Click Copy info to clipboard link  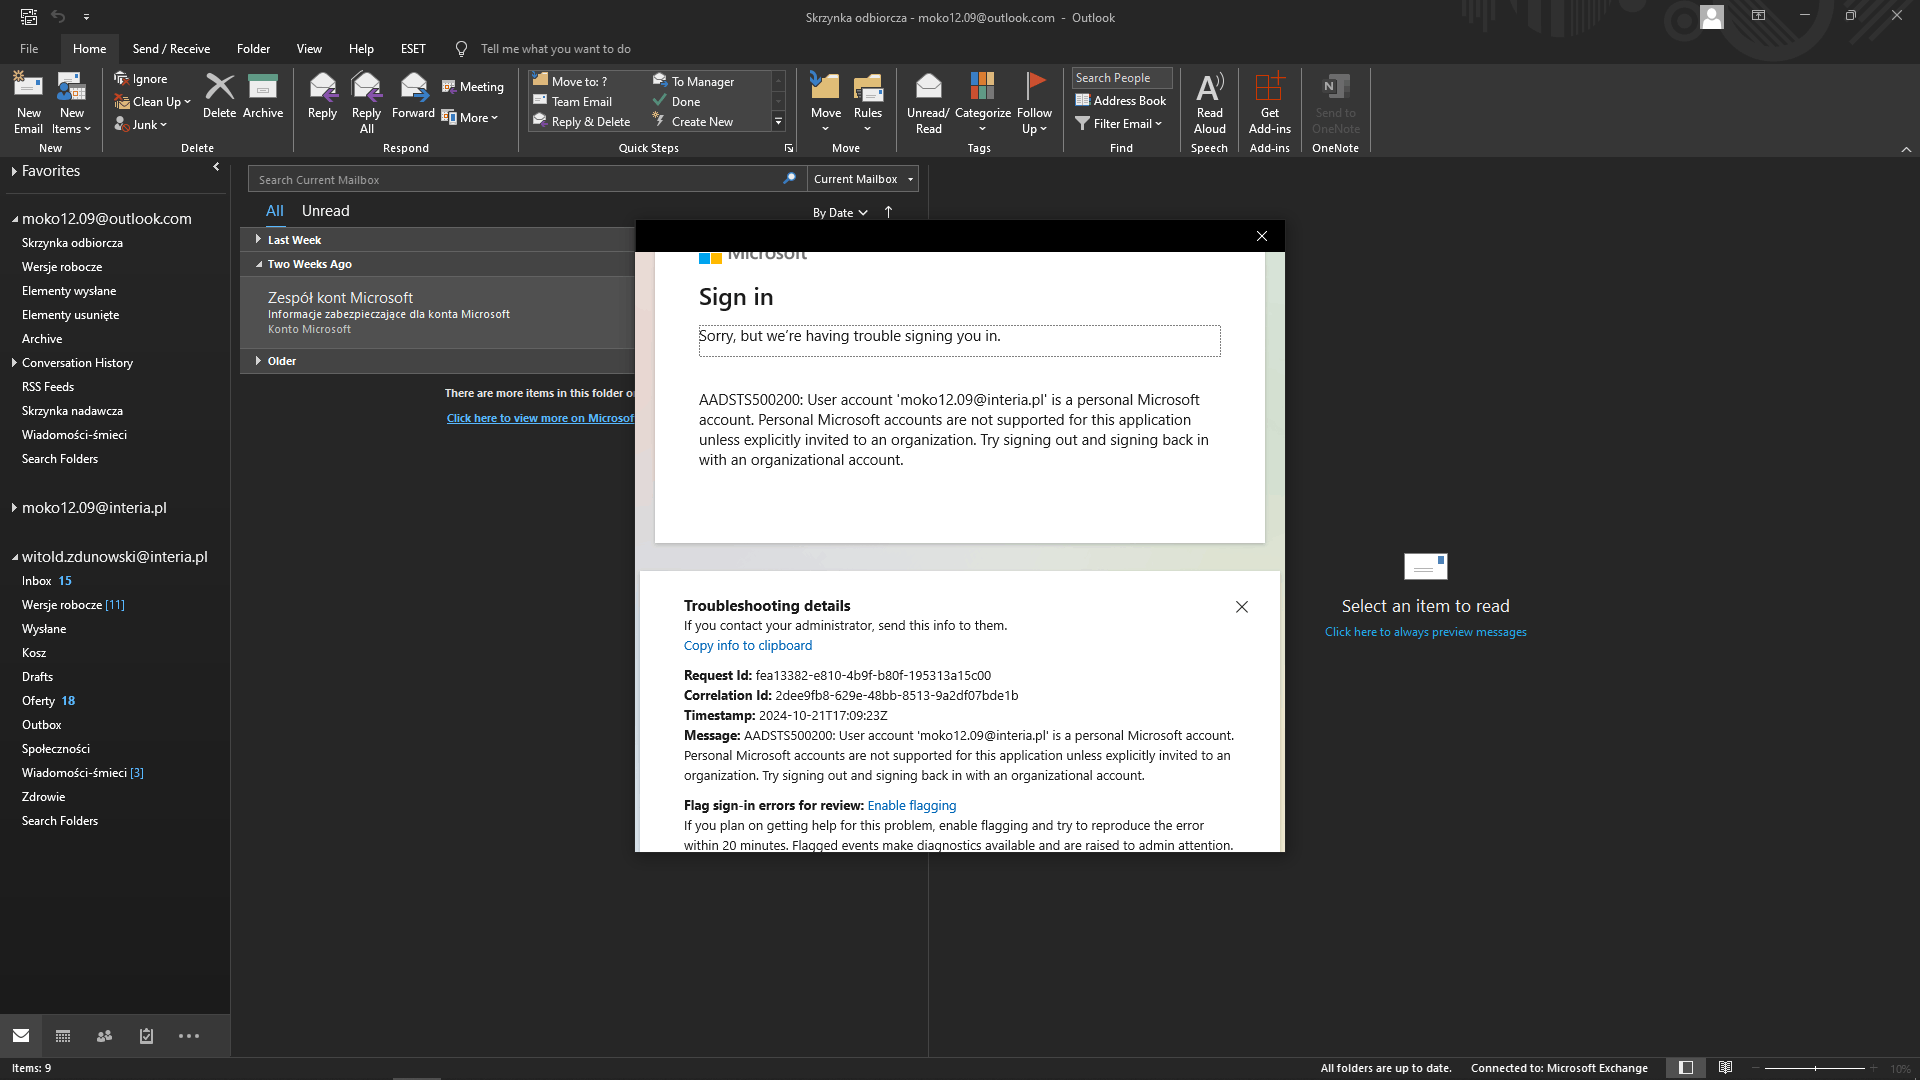click(x=748, y=646)
